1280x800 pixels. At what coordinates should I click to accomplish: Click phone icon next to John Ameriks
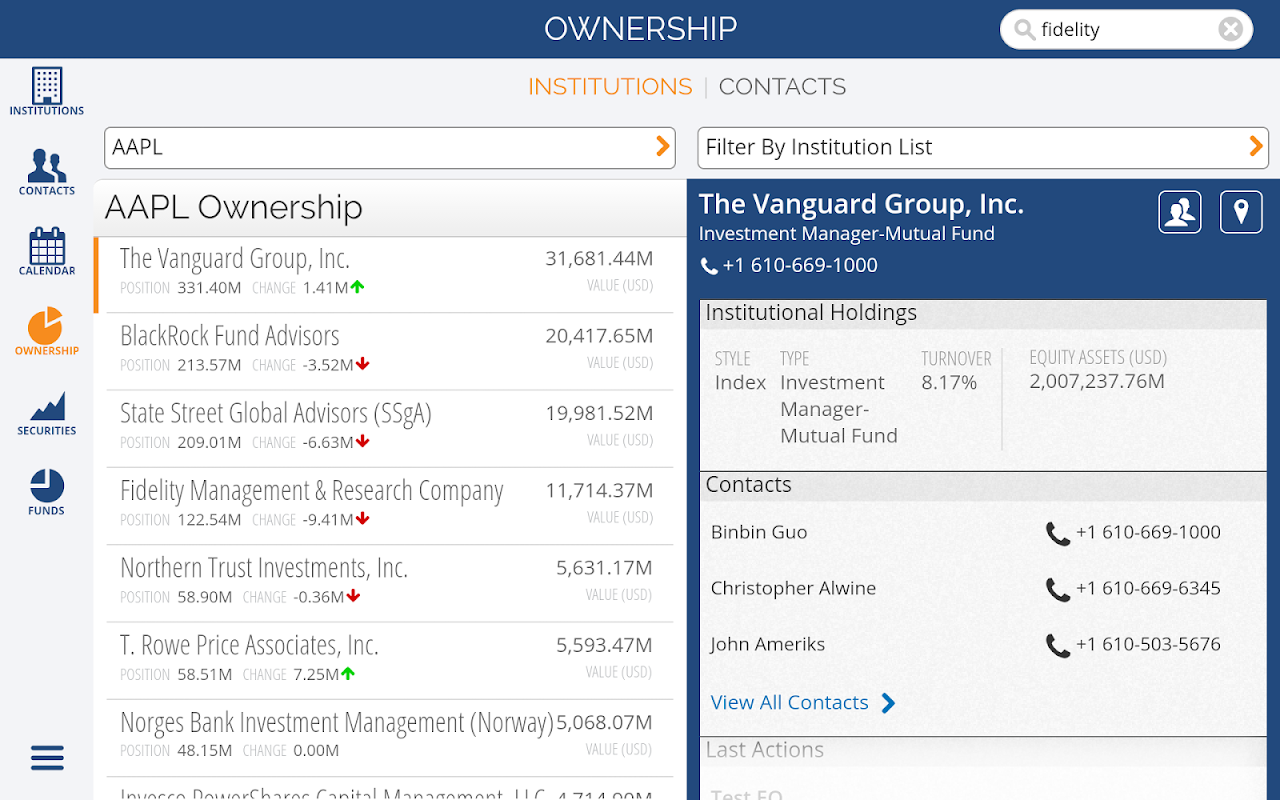(1057, 645)
